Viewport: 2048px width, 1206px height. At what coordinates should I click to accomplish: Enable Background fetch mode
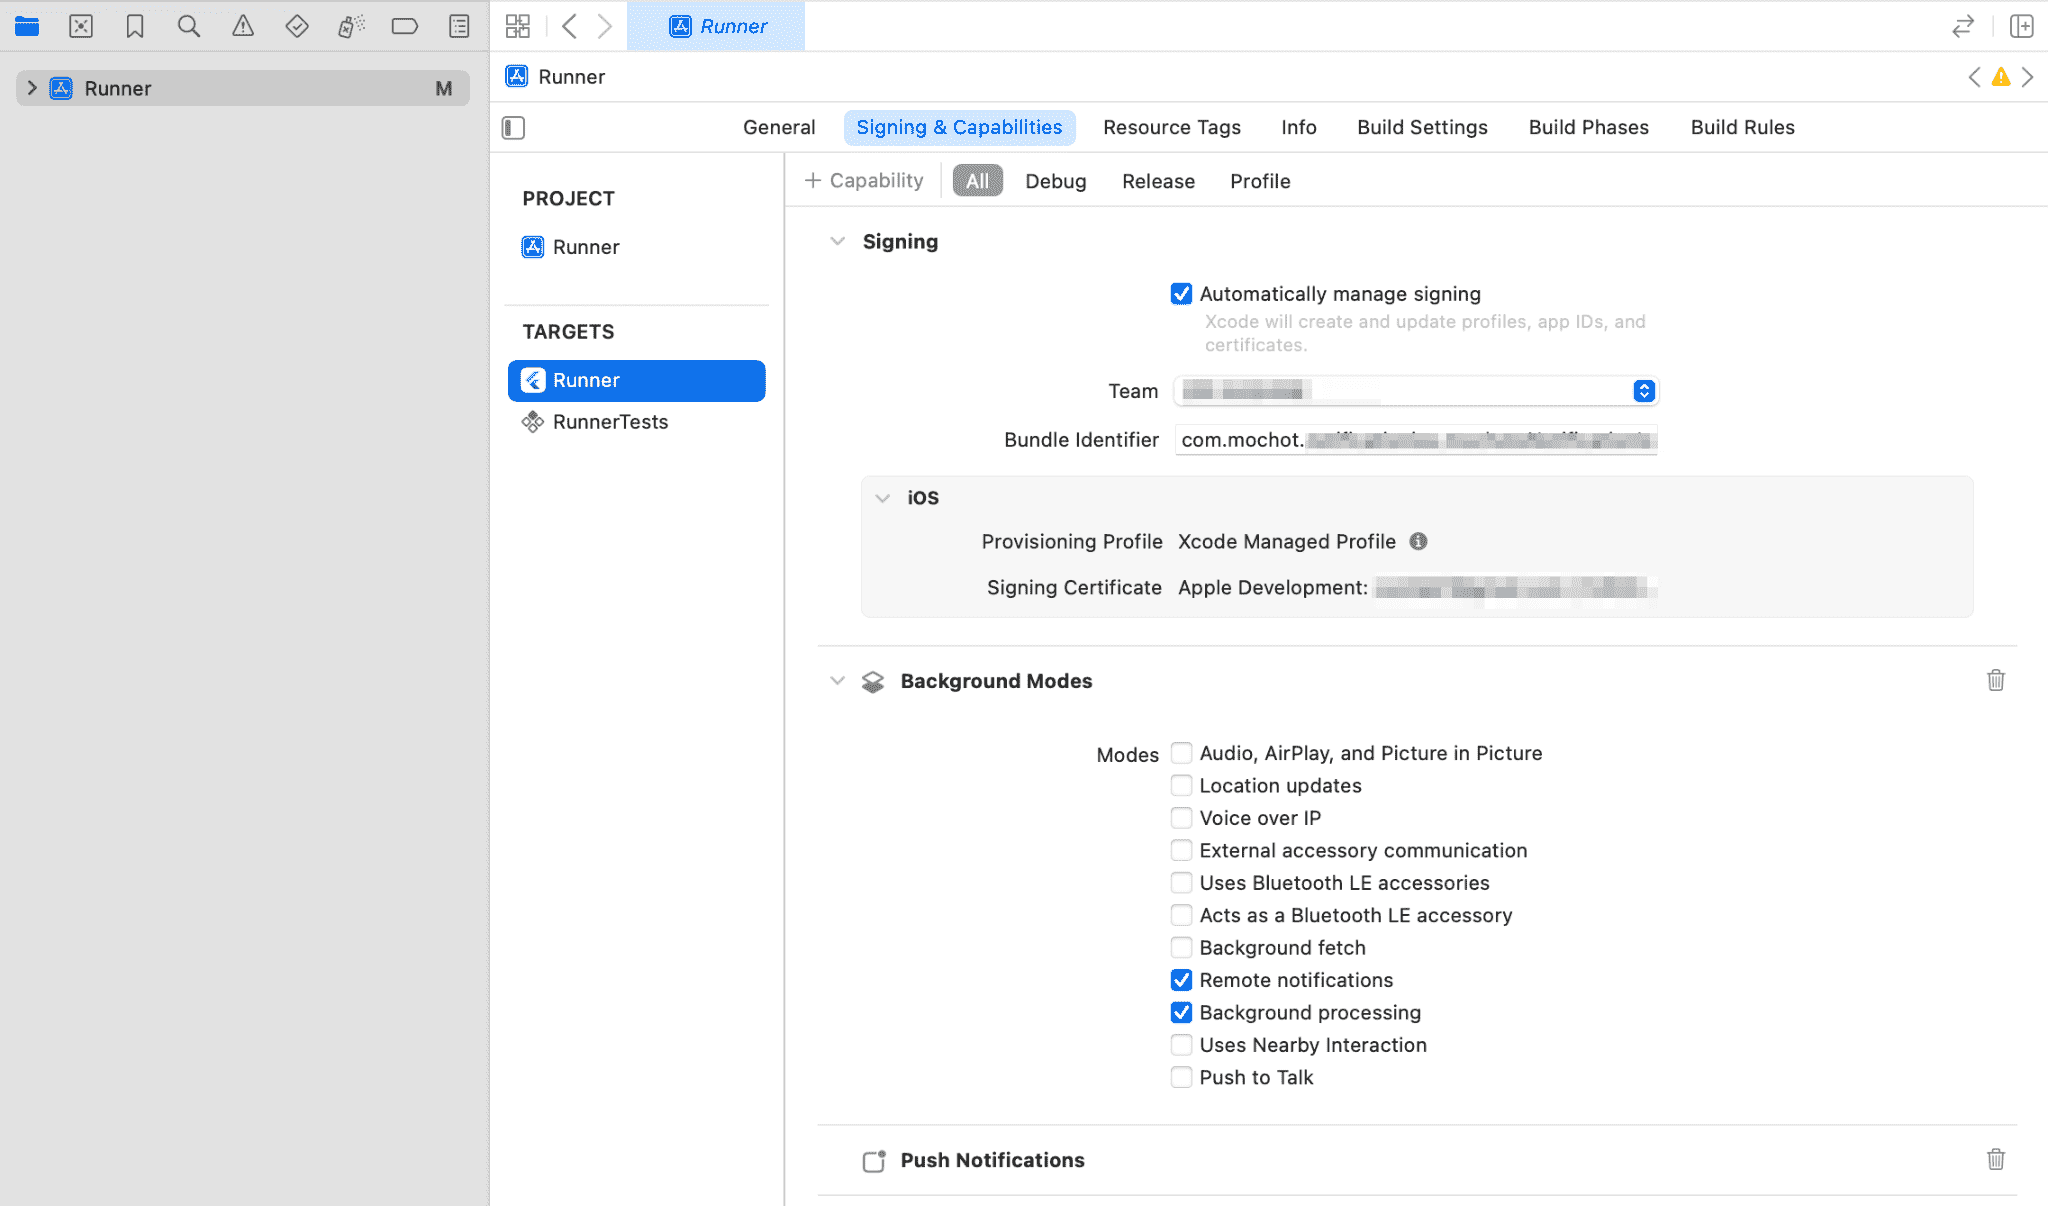coord(1181,947)
